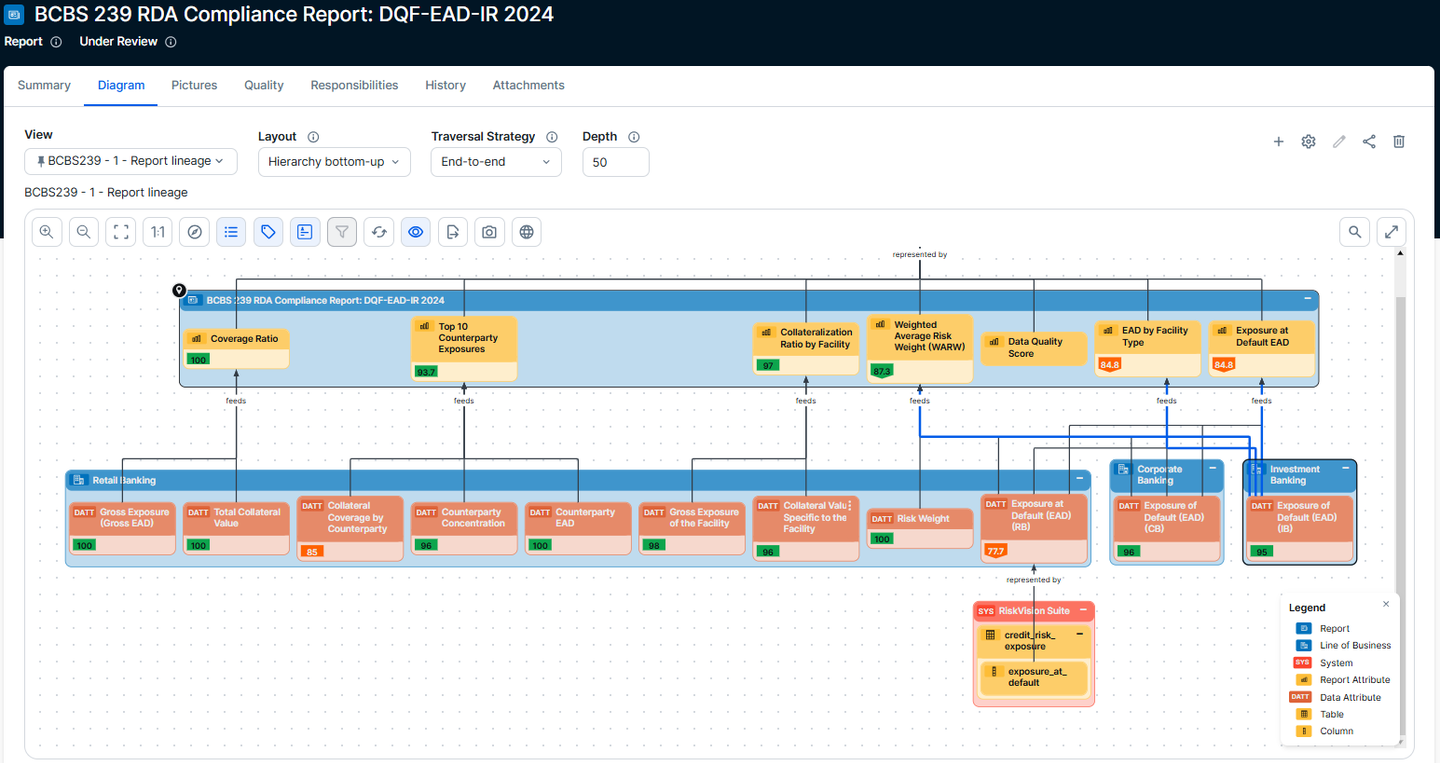Viewport: 1440px width, 763px height.
Task: Expand diagram to fullscreen via arrows icon
Action: 1391,232
